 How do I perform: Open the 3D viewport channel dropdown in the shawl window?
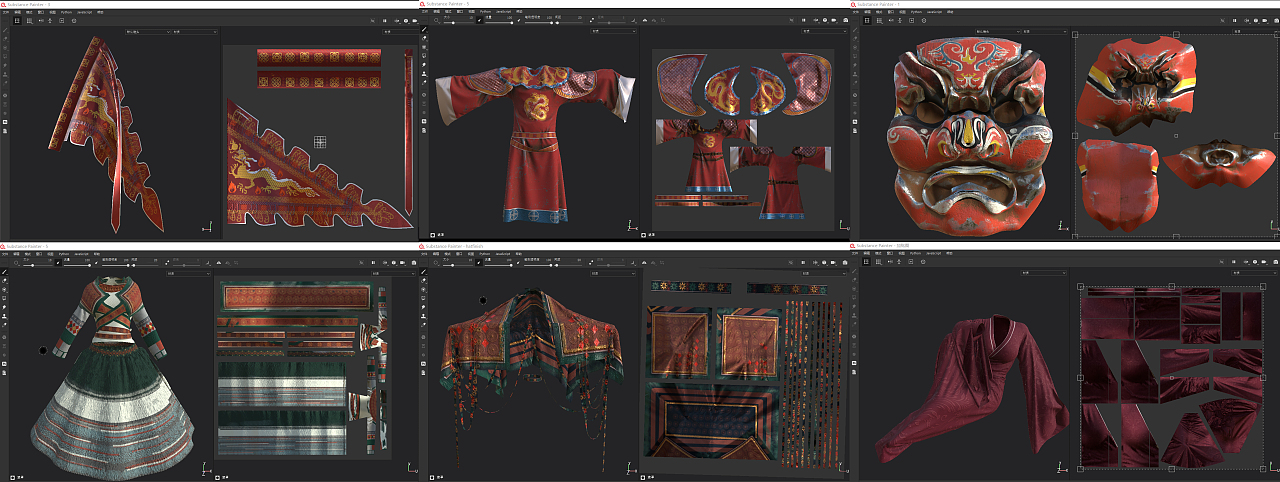pyautogui.click(x=614, y=273)
